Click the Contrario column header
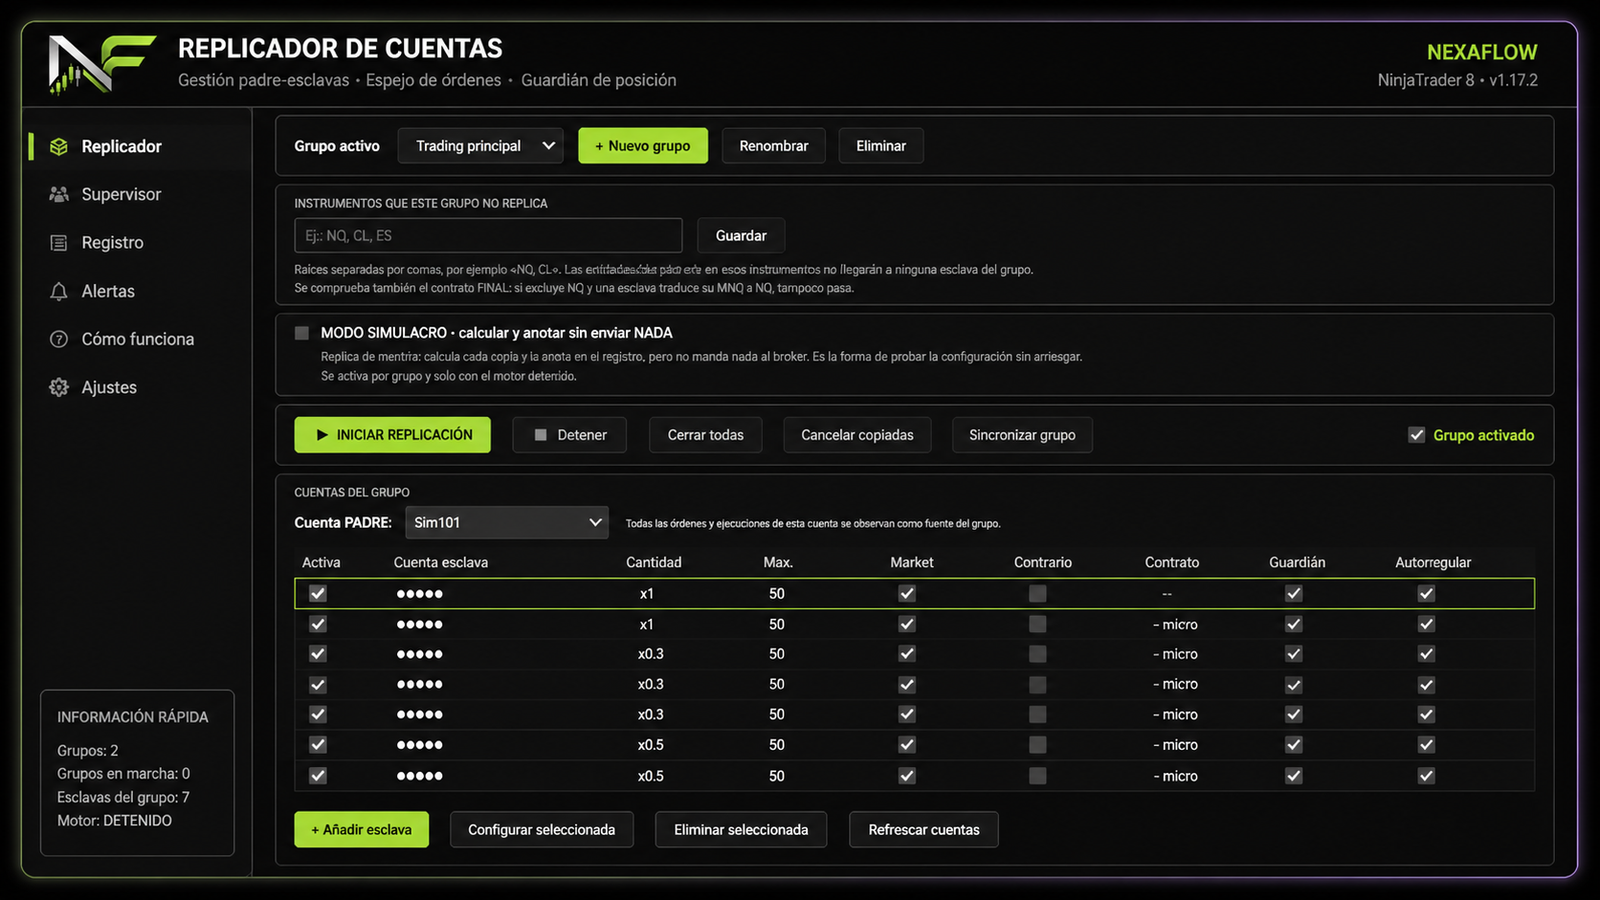The image size is (1600, 900). (x=1043, y=562)
